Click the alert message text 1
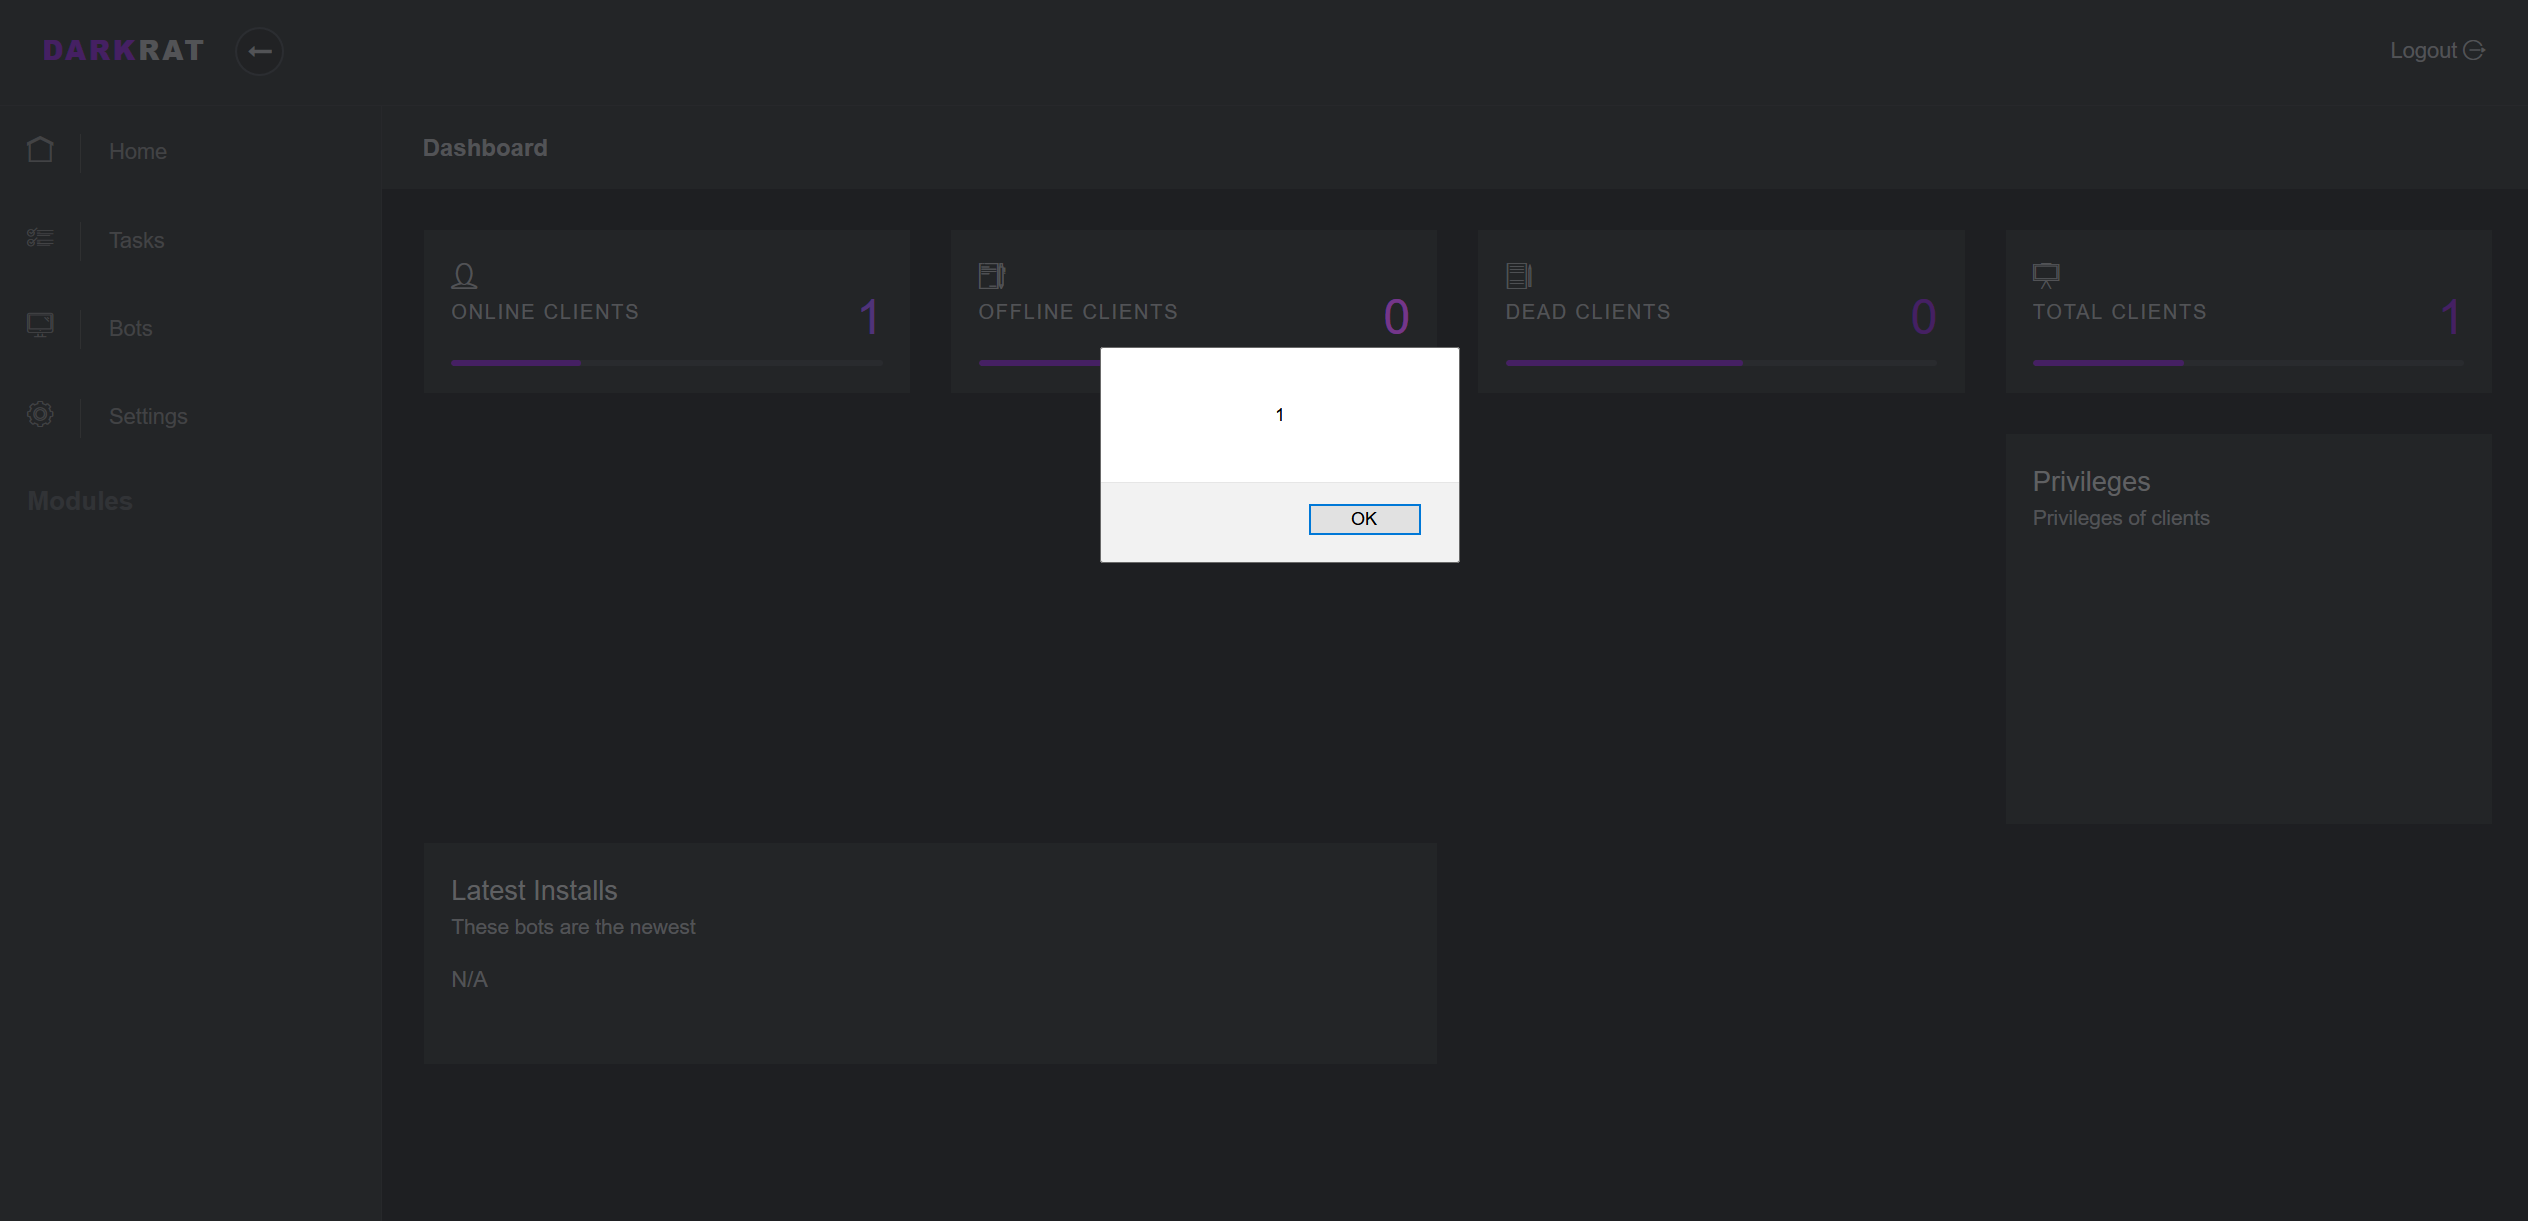The width and height of the screenshot is (2528, 1221). (1279, 415)
